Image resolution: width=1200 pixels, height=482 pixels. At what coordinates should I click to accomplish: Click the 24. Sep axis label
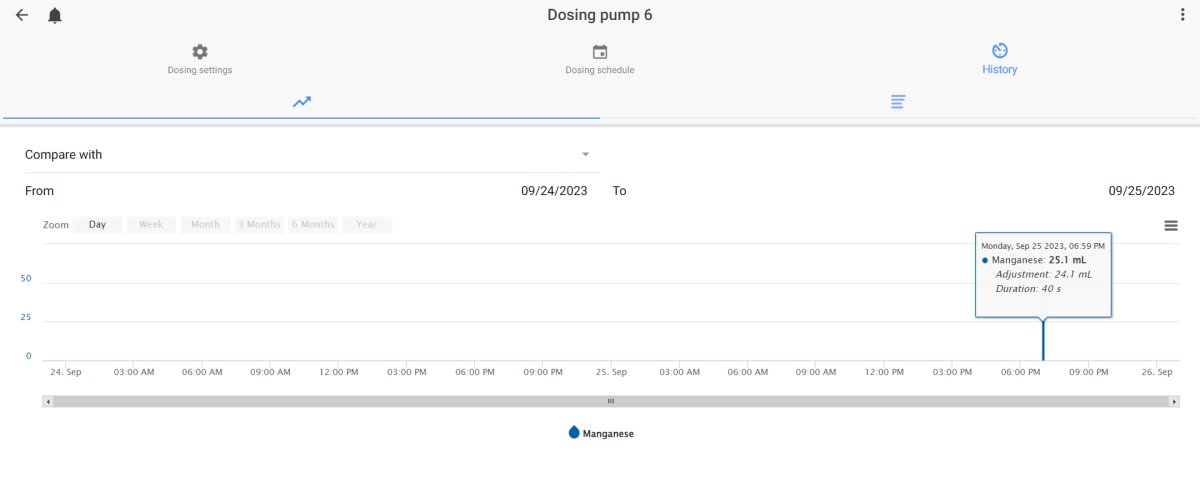[x=65, y=372]
